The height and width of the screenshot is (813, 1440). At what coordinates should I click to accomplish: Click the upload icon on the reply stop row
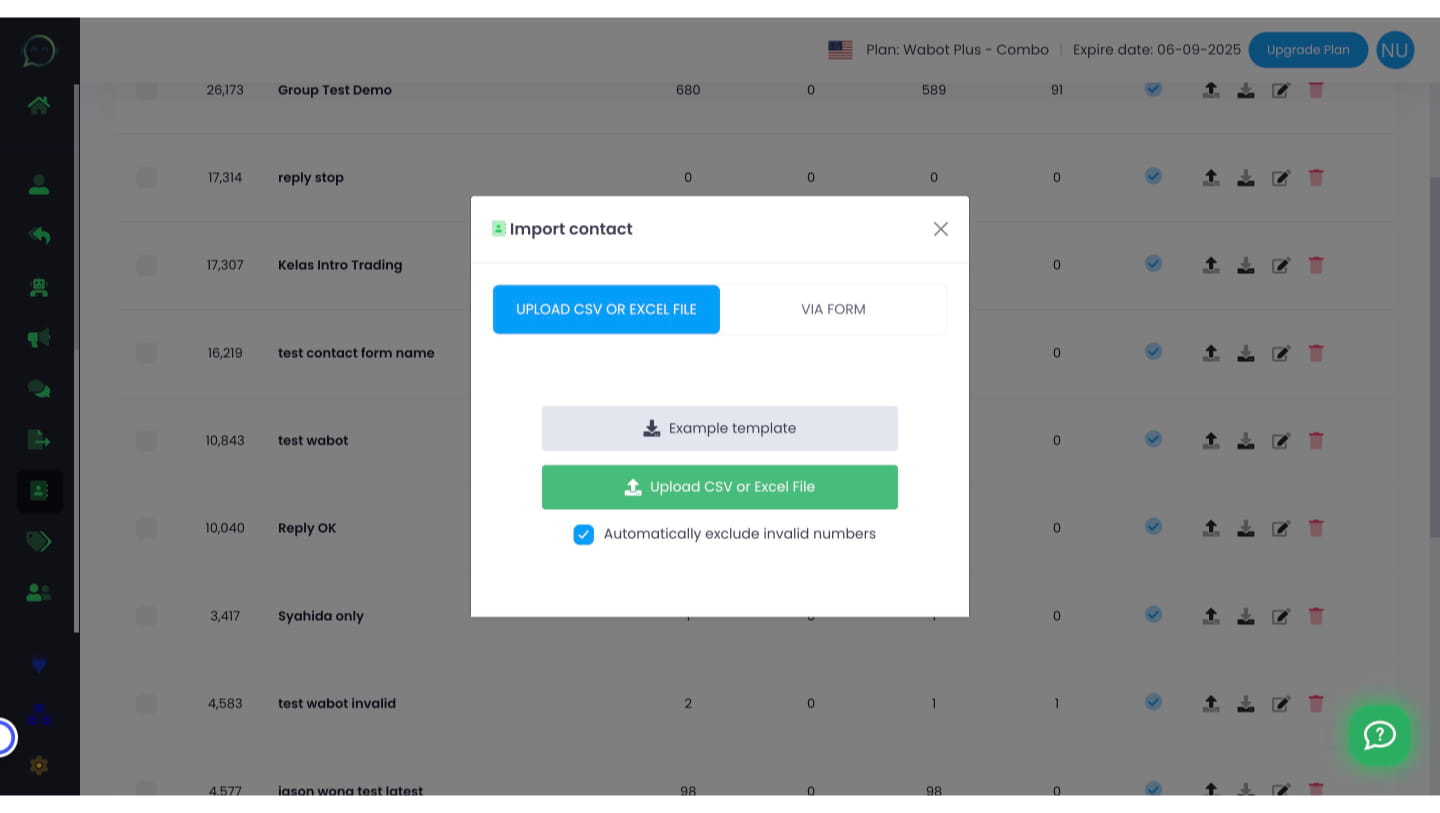(1210, 177)
